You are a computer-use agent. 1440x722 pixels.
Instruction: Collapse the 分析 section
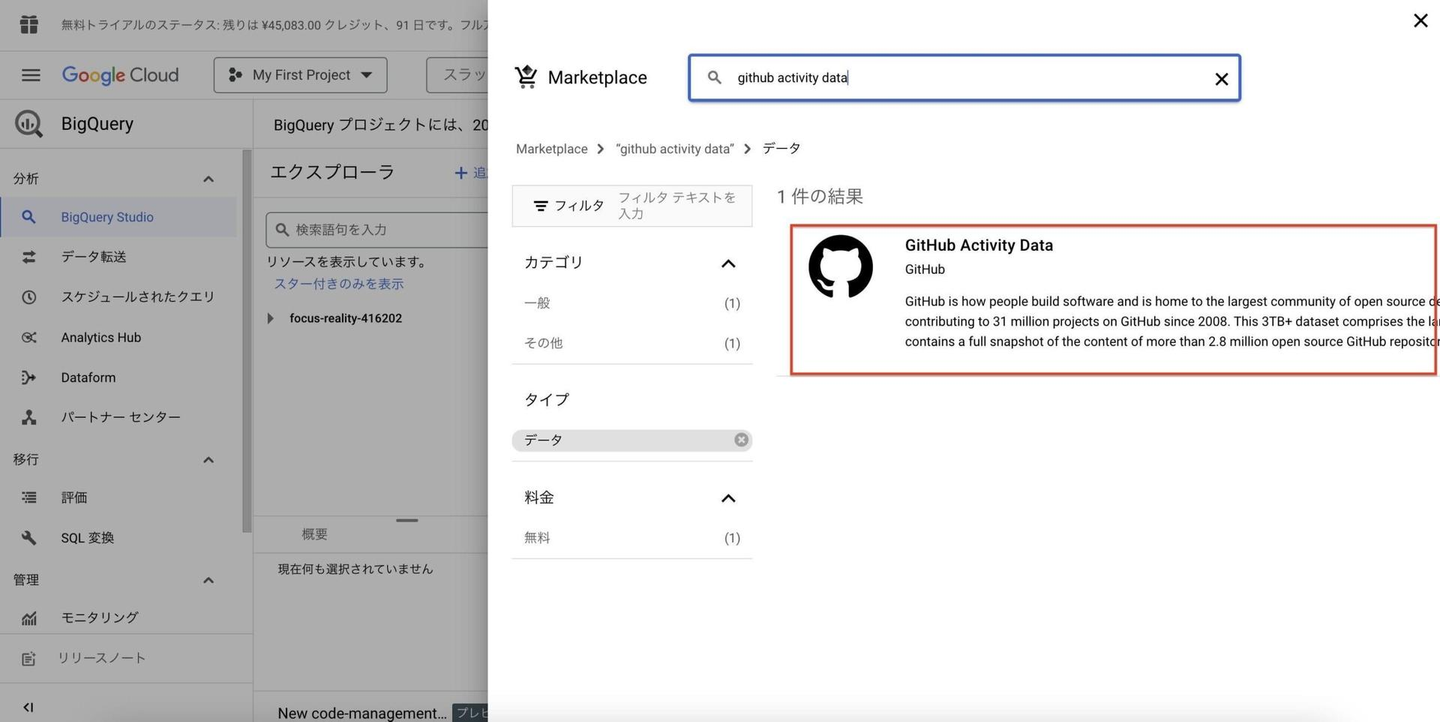(x=208, y=179)
